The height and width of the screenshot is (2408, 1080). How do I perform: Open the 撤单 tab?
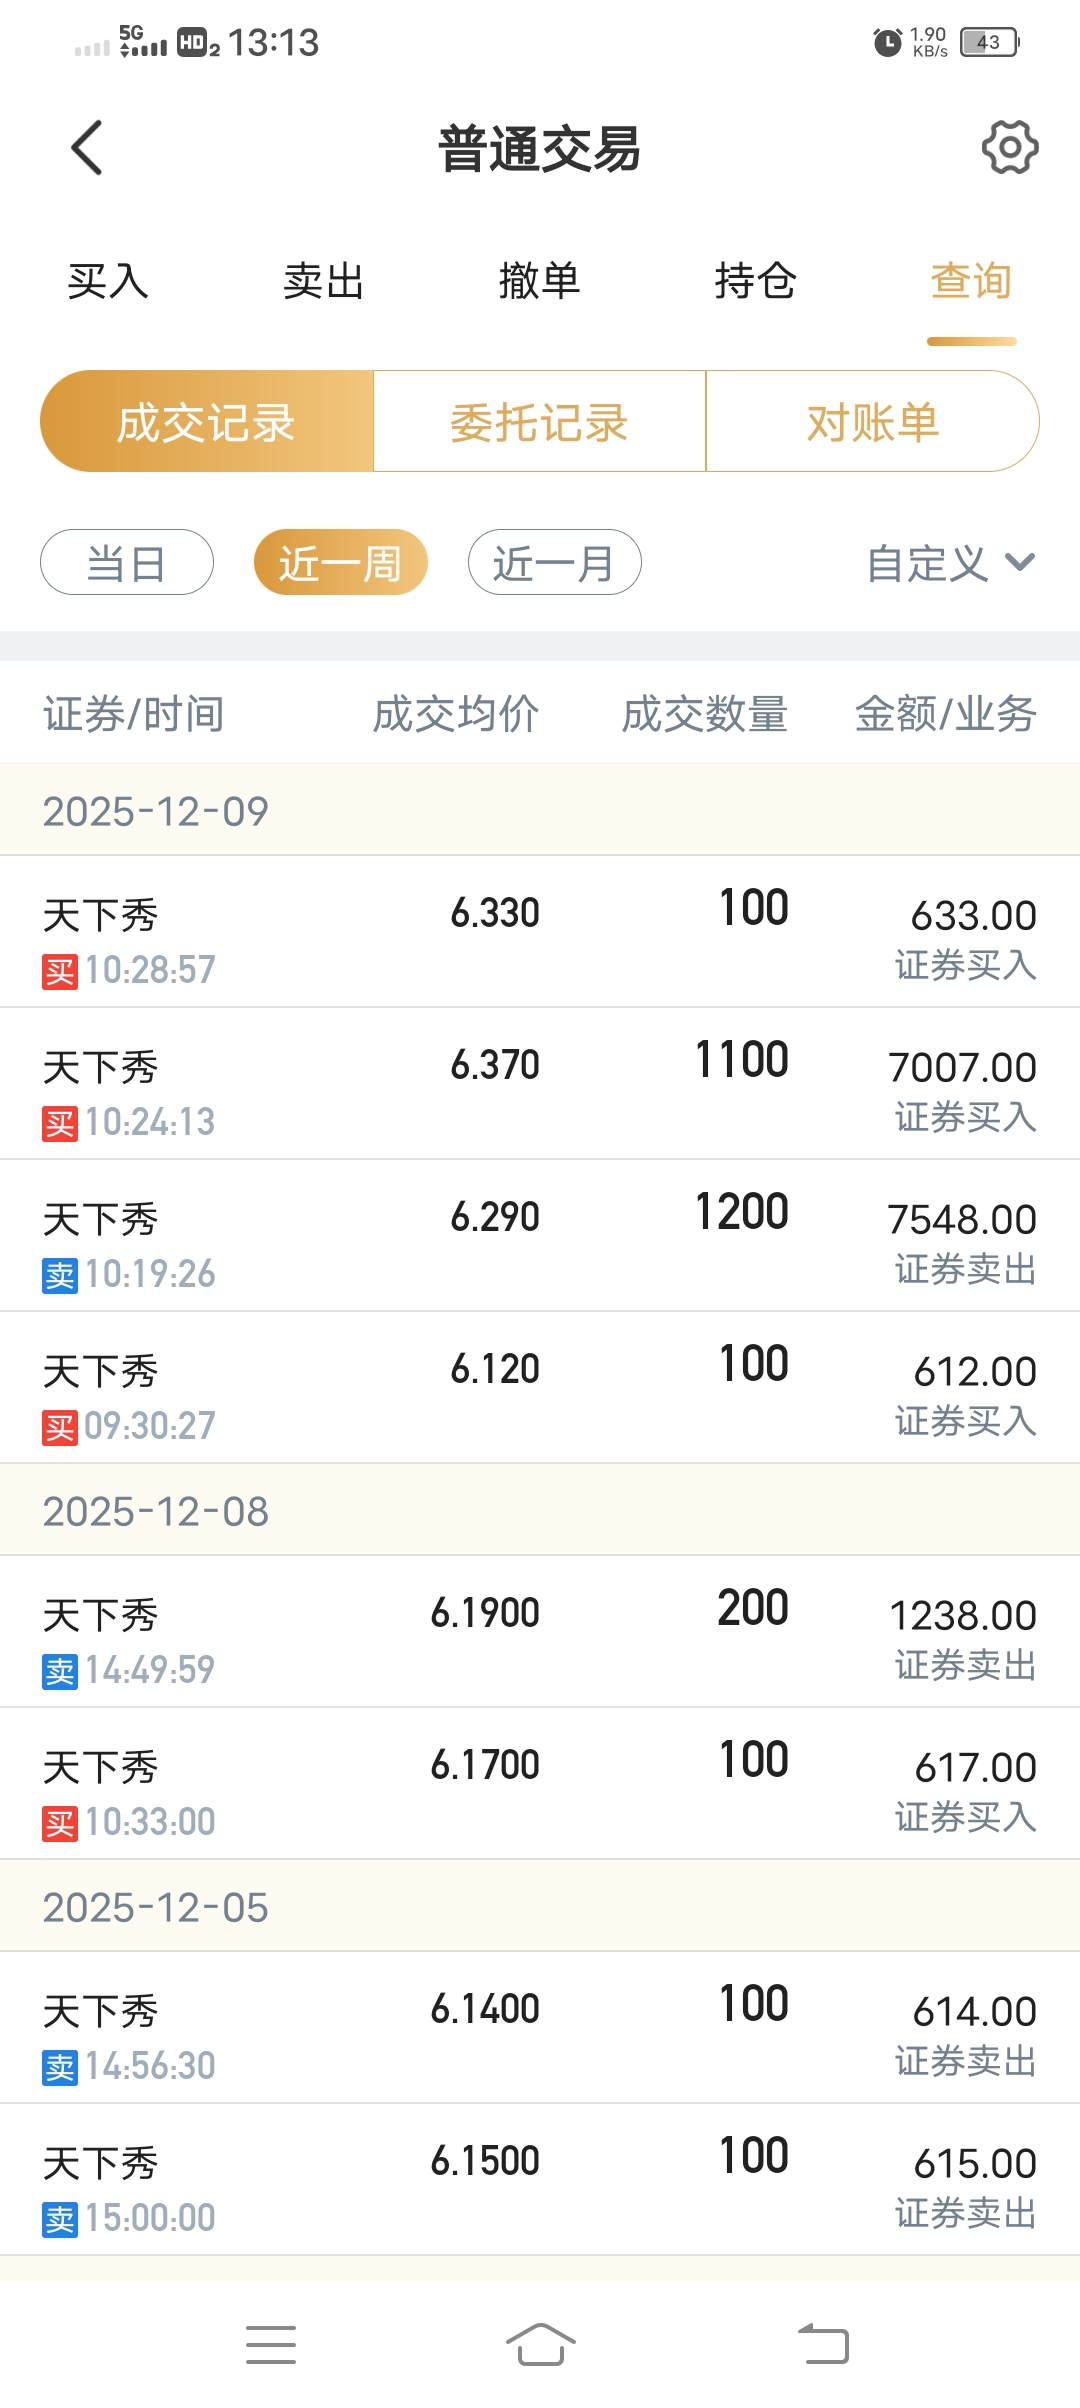(539, 281)
